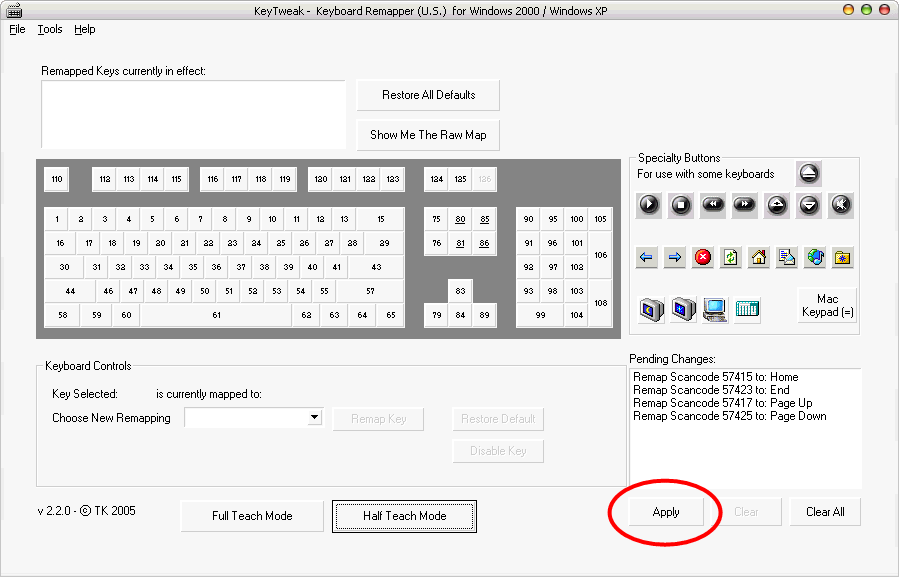Select the Favorites star folder button
The width and height of the screenshot is (899, 577).
coord(842,257)
